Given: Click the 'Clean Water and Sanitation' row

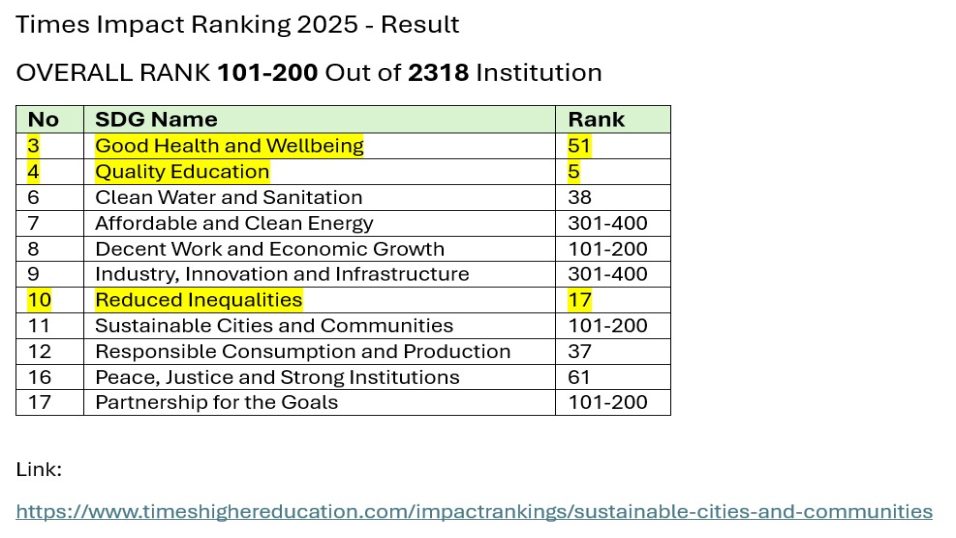Looking at the screenshot, I should point(343,198).
